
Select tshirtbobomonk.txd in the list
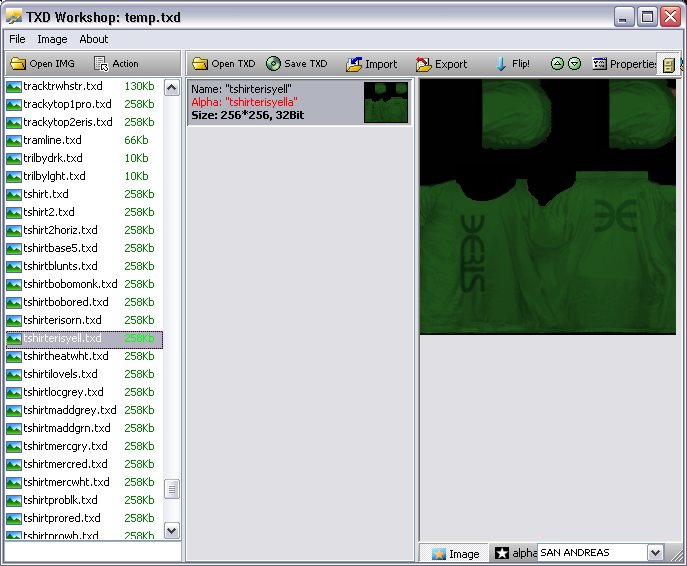click(84, 284)
